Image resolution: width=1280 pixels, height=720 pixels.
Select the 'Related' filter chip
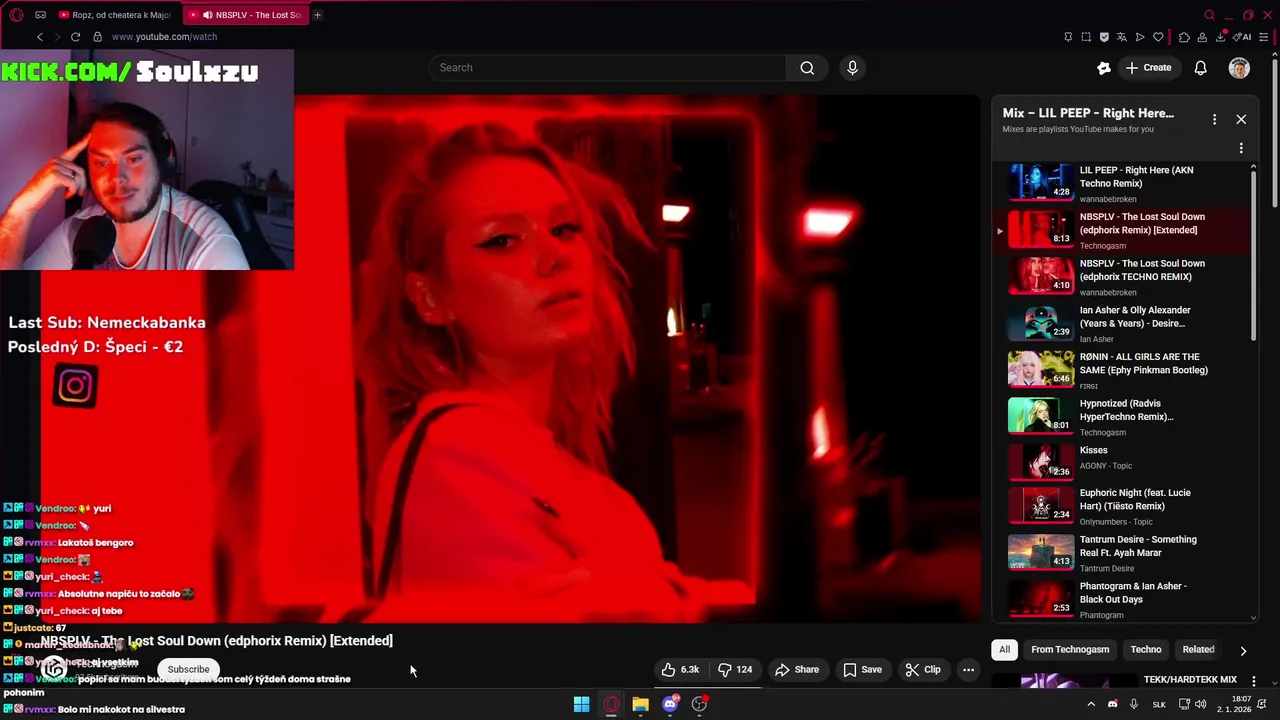pyautogui.click(x=1198, y=649)
